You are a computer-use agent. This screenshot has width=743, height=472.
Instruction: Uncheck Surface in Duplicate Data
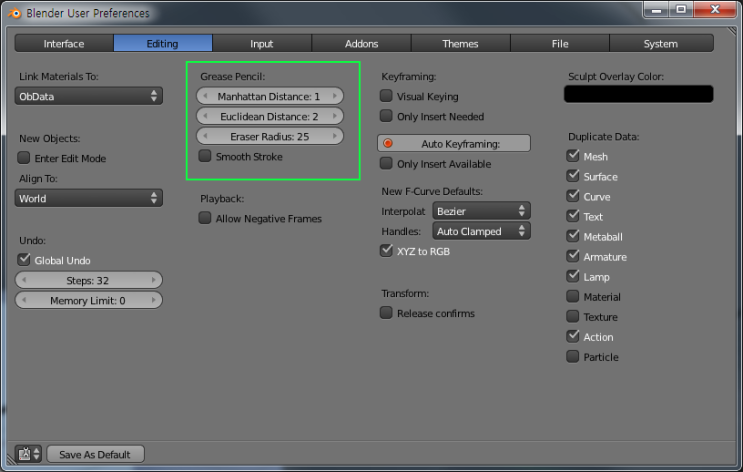click(x=573, y=176)
